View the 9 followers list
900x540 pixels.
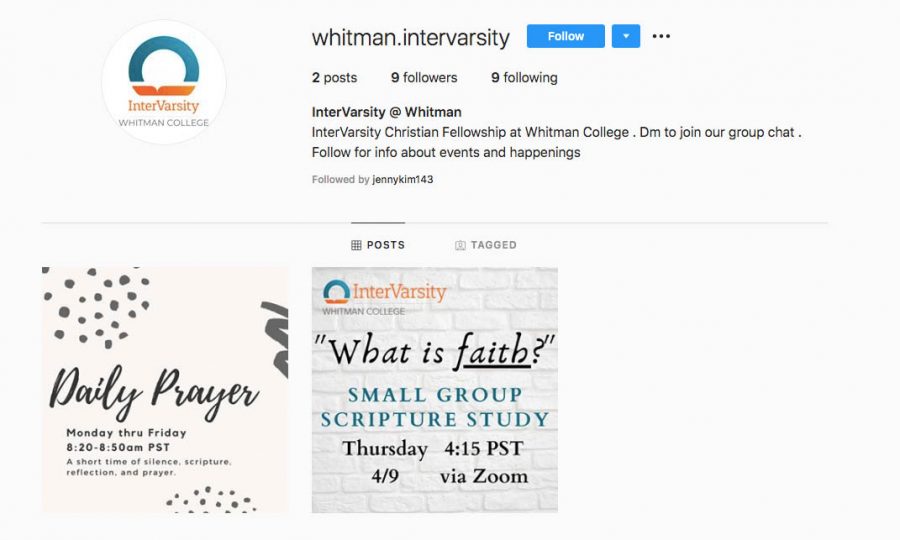424,77
